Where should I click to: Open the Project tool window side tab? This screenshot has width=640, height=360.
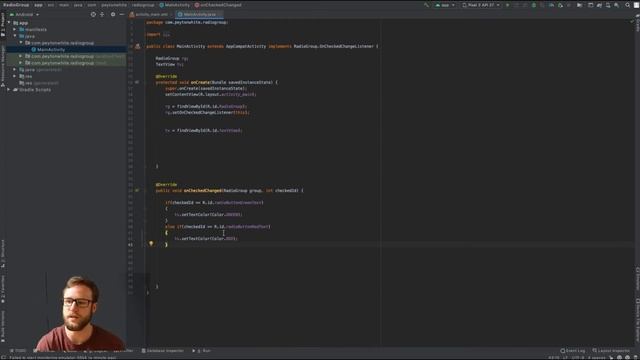tap(3, 24)
